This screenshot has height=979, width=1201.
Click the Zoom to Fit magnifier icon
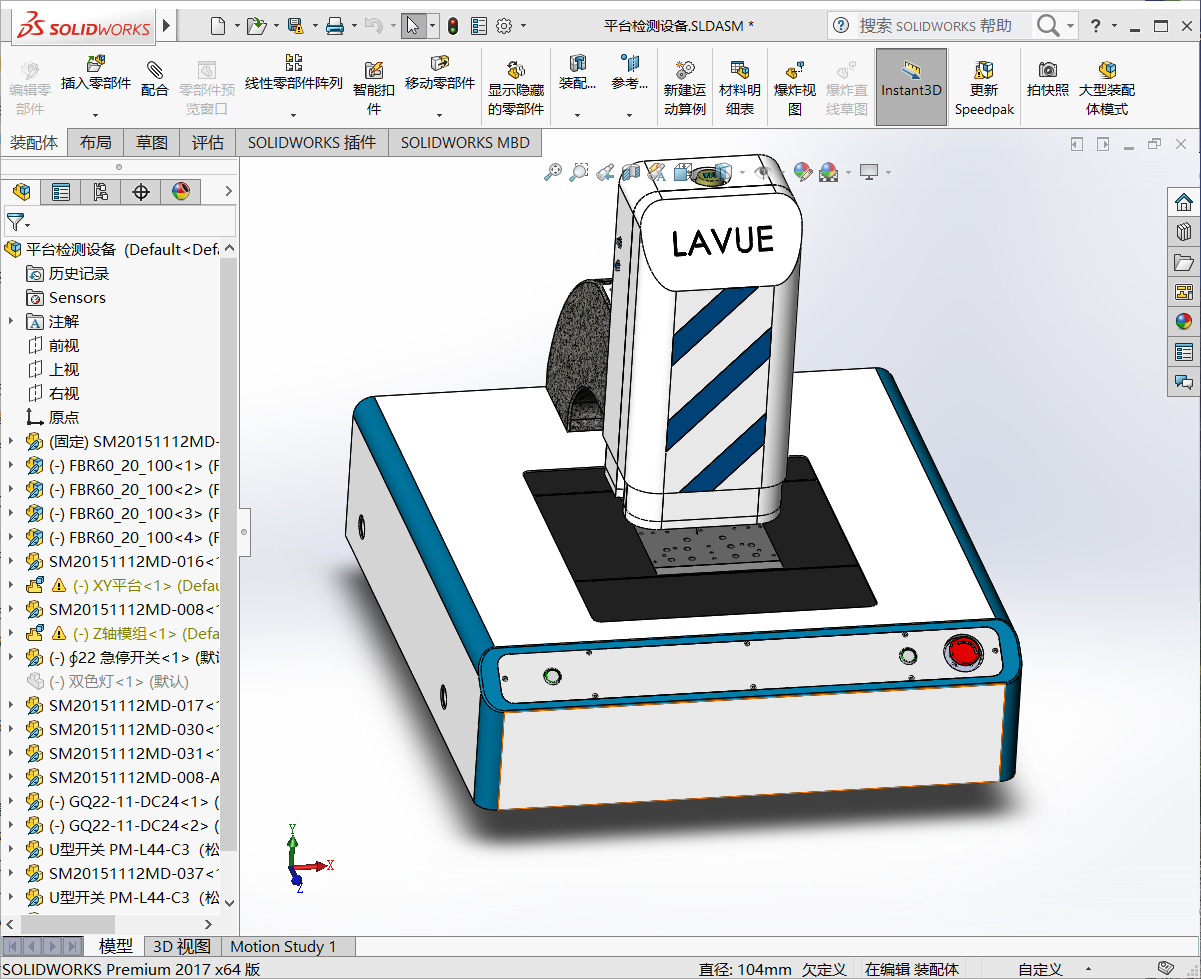553,172
